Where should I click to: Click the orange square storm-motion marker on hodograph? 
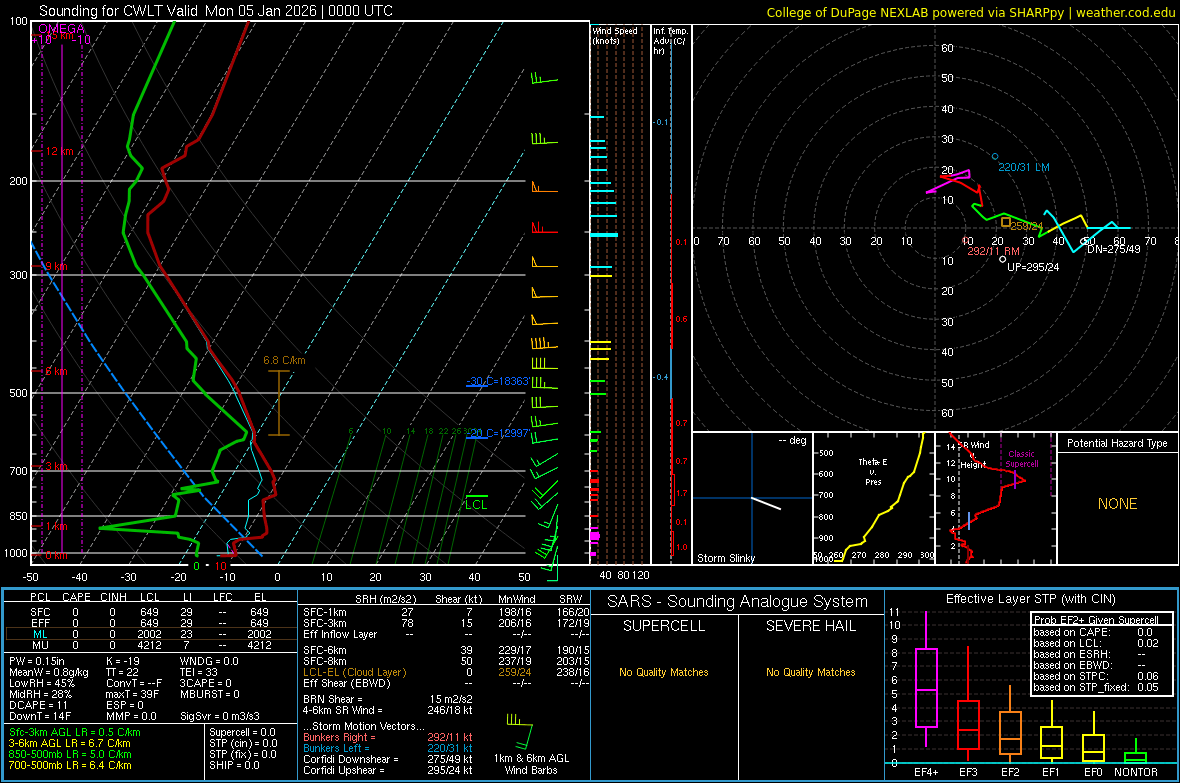pyautogui.click(x=1005, y=222)
